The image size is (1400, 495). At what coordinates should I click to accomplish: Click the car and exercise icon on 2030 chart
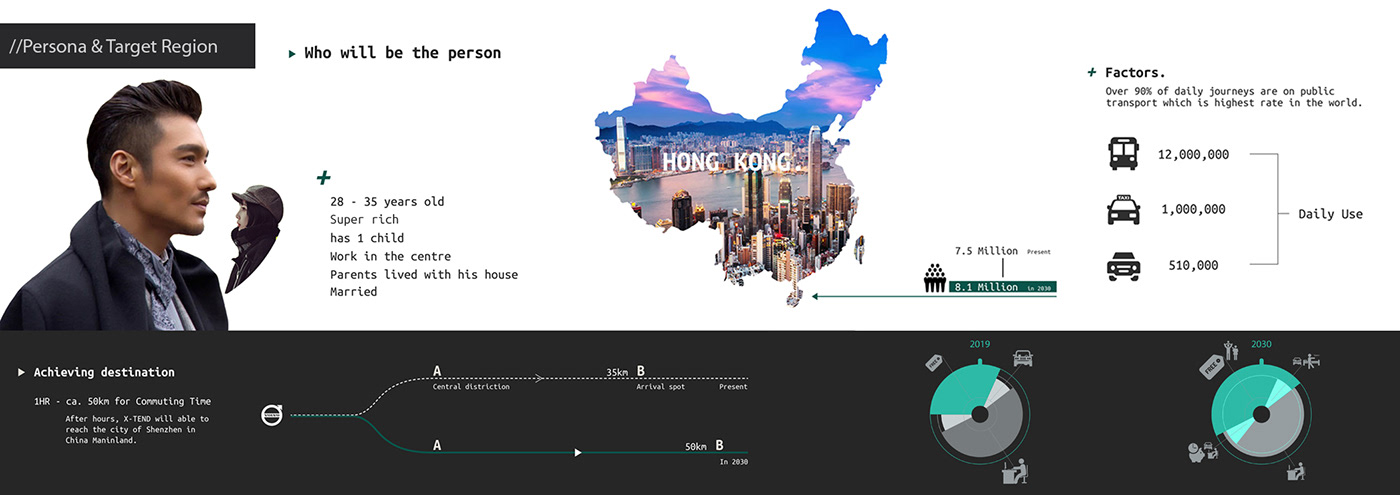(x=1304, y=361)
